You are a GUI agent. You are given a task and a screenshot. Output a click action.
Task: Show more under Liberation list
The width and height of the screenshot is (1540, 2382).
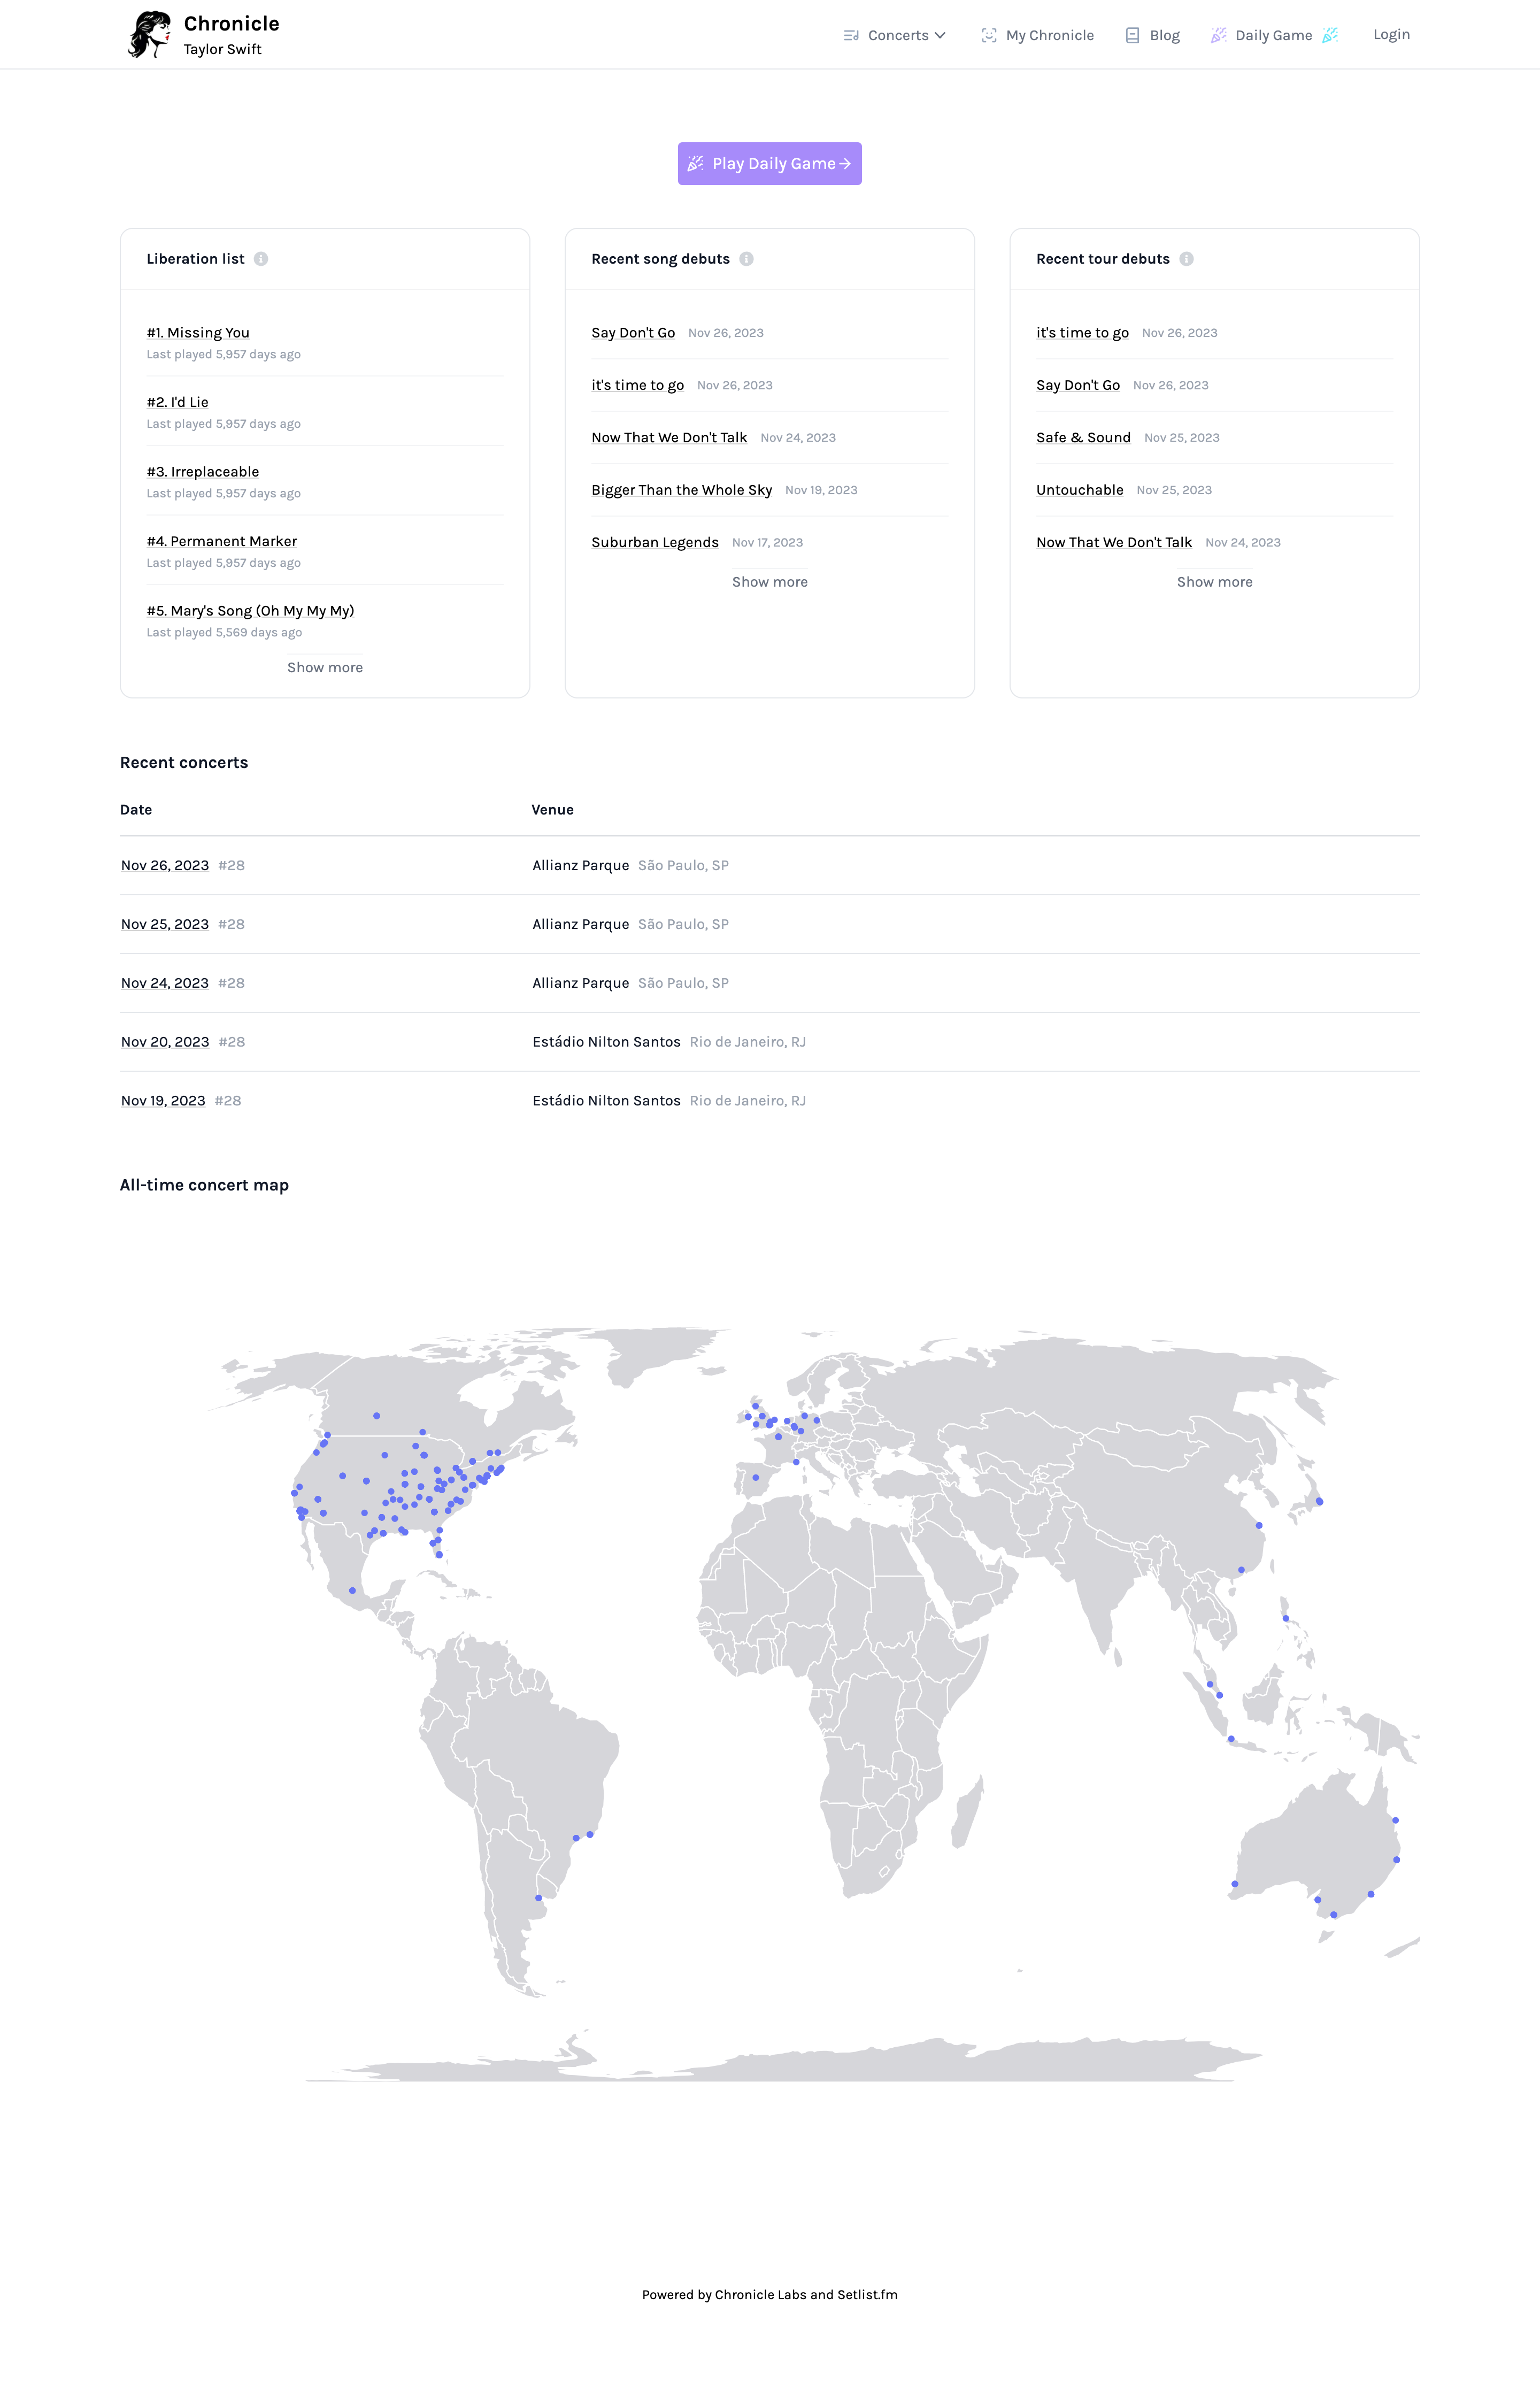[x=325, y=667]
